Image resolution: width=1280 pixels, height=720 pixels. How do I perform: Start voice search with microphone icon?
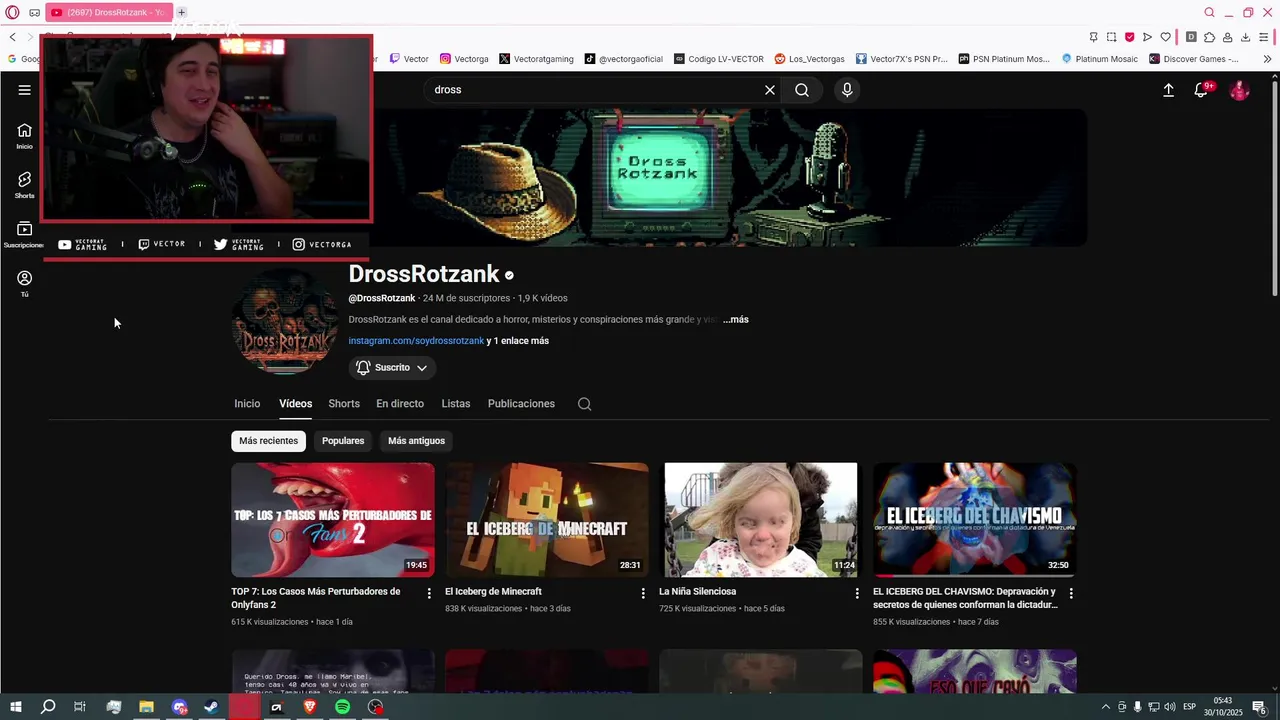coord(847,90)
